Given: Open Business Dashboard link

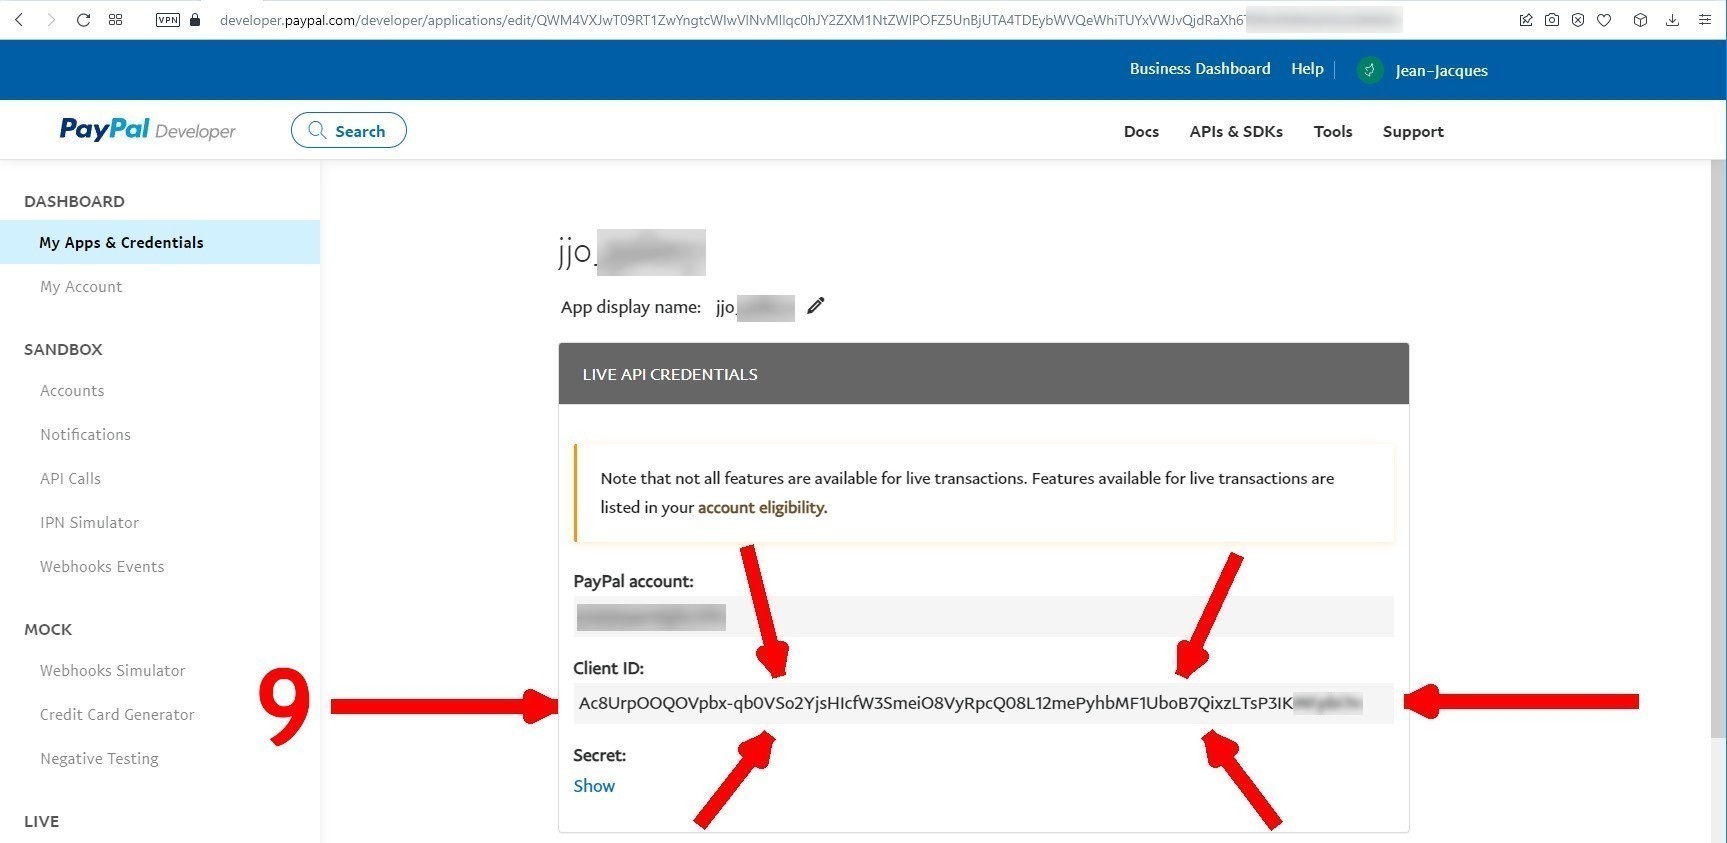Looking at the screenshot, I should pyautogui.click(x=1200, y=69).
